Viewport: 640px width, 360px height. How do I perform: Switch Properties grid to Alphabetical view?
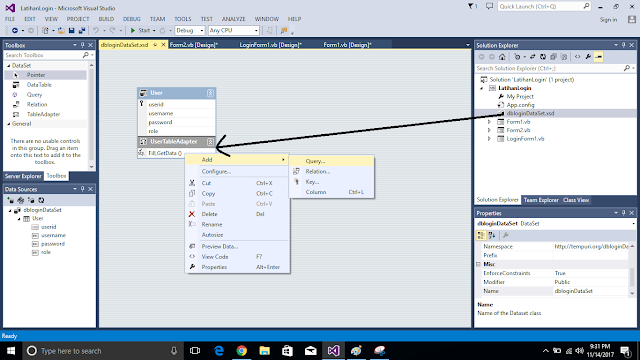[492, 235]
